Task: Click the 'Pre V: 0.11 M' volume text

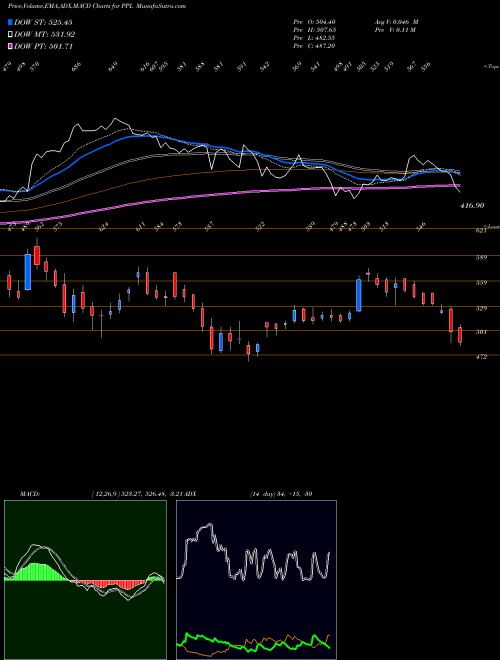Action: tap(394, 30)
